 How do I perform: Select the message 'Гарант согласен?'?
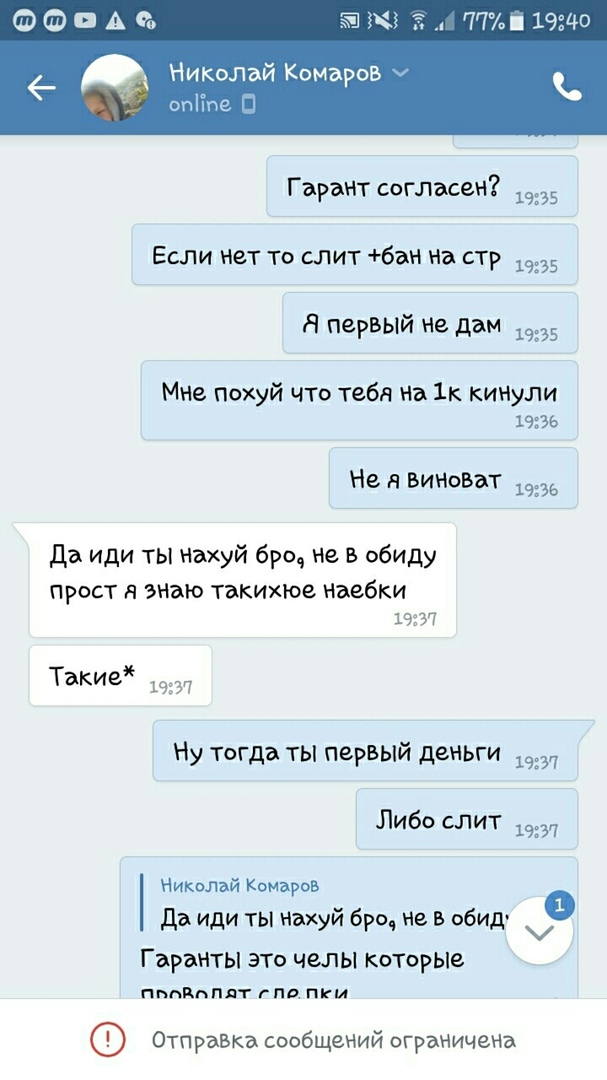[422, 186]
